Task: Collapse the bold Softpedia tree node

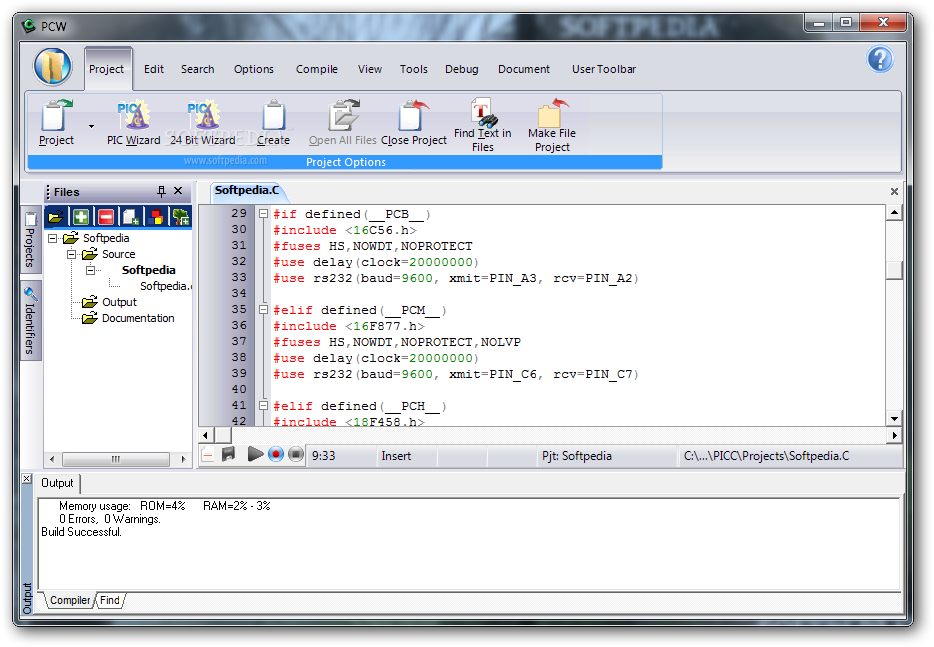Action: tap(91, 270)
